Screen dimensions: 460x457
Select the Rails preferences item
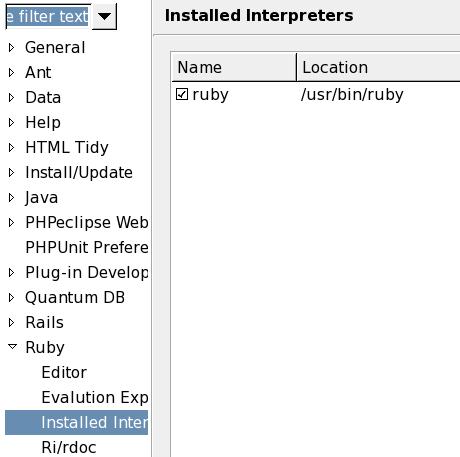[x=44, y=322]
